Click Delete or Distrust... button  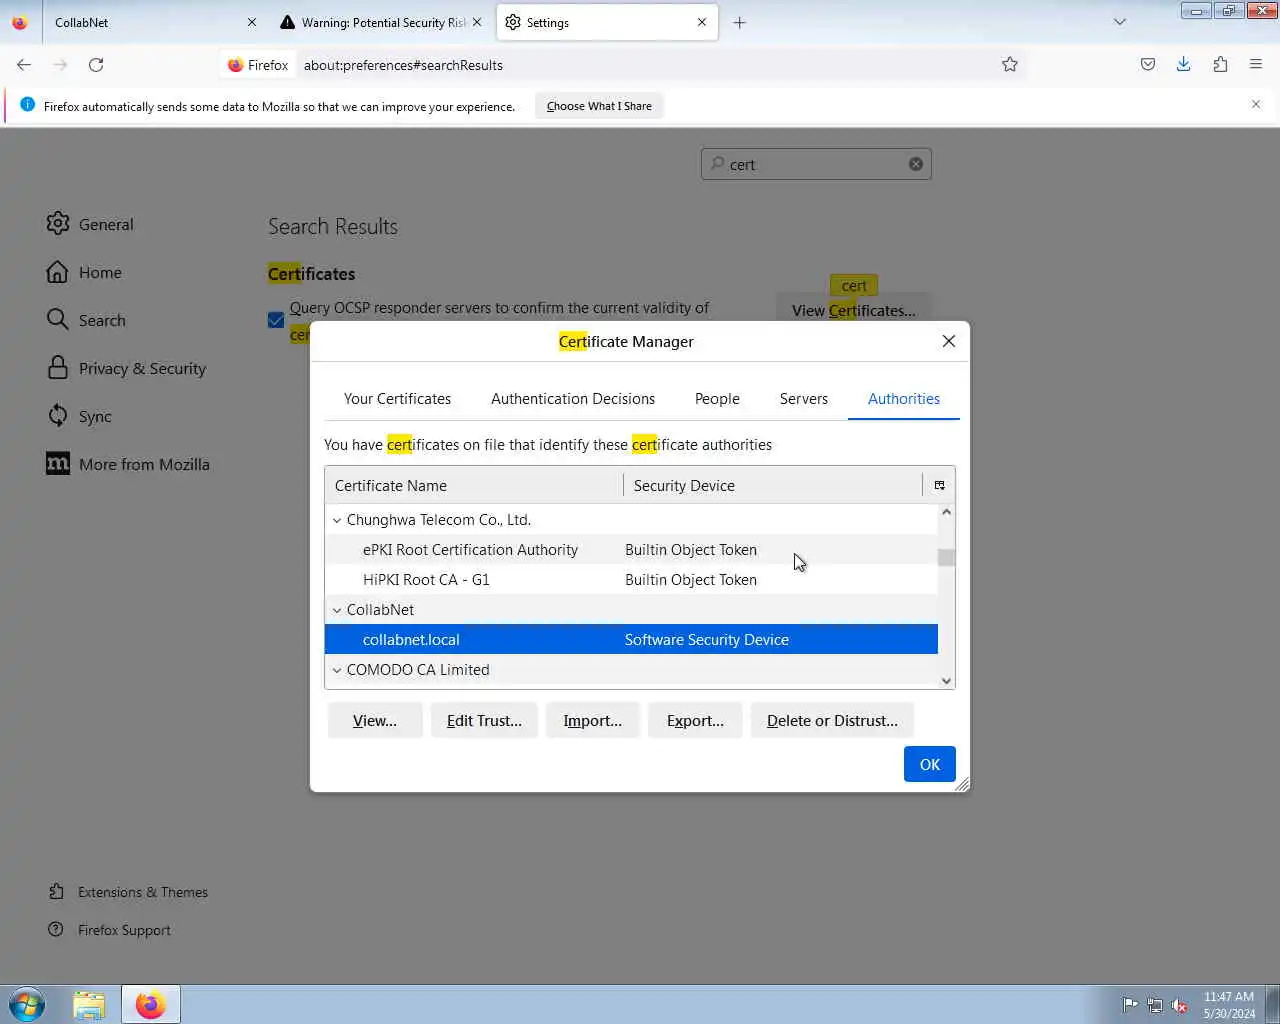[x=832, y=720]
